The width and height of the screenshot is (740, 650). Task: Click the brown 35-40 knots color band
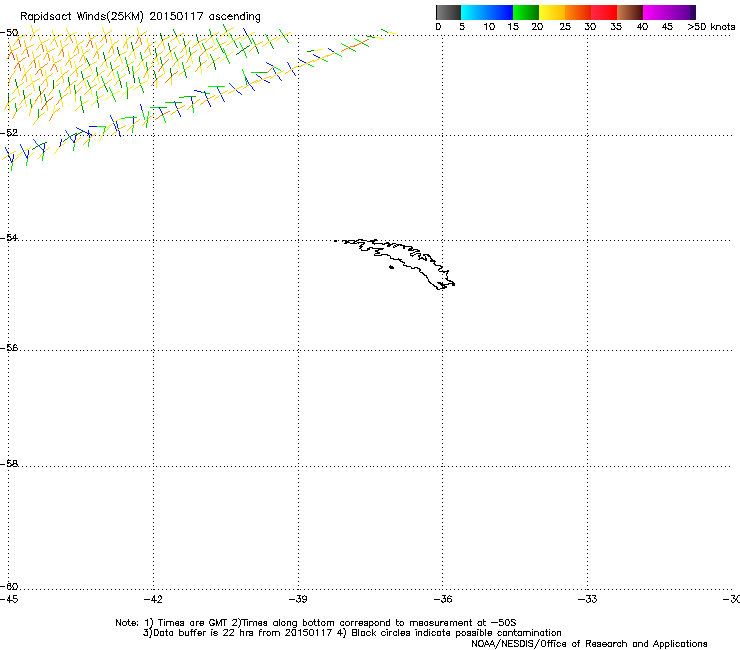click(630, 12)
